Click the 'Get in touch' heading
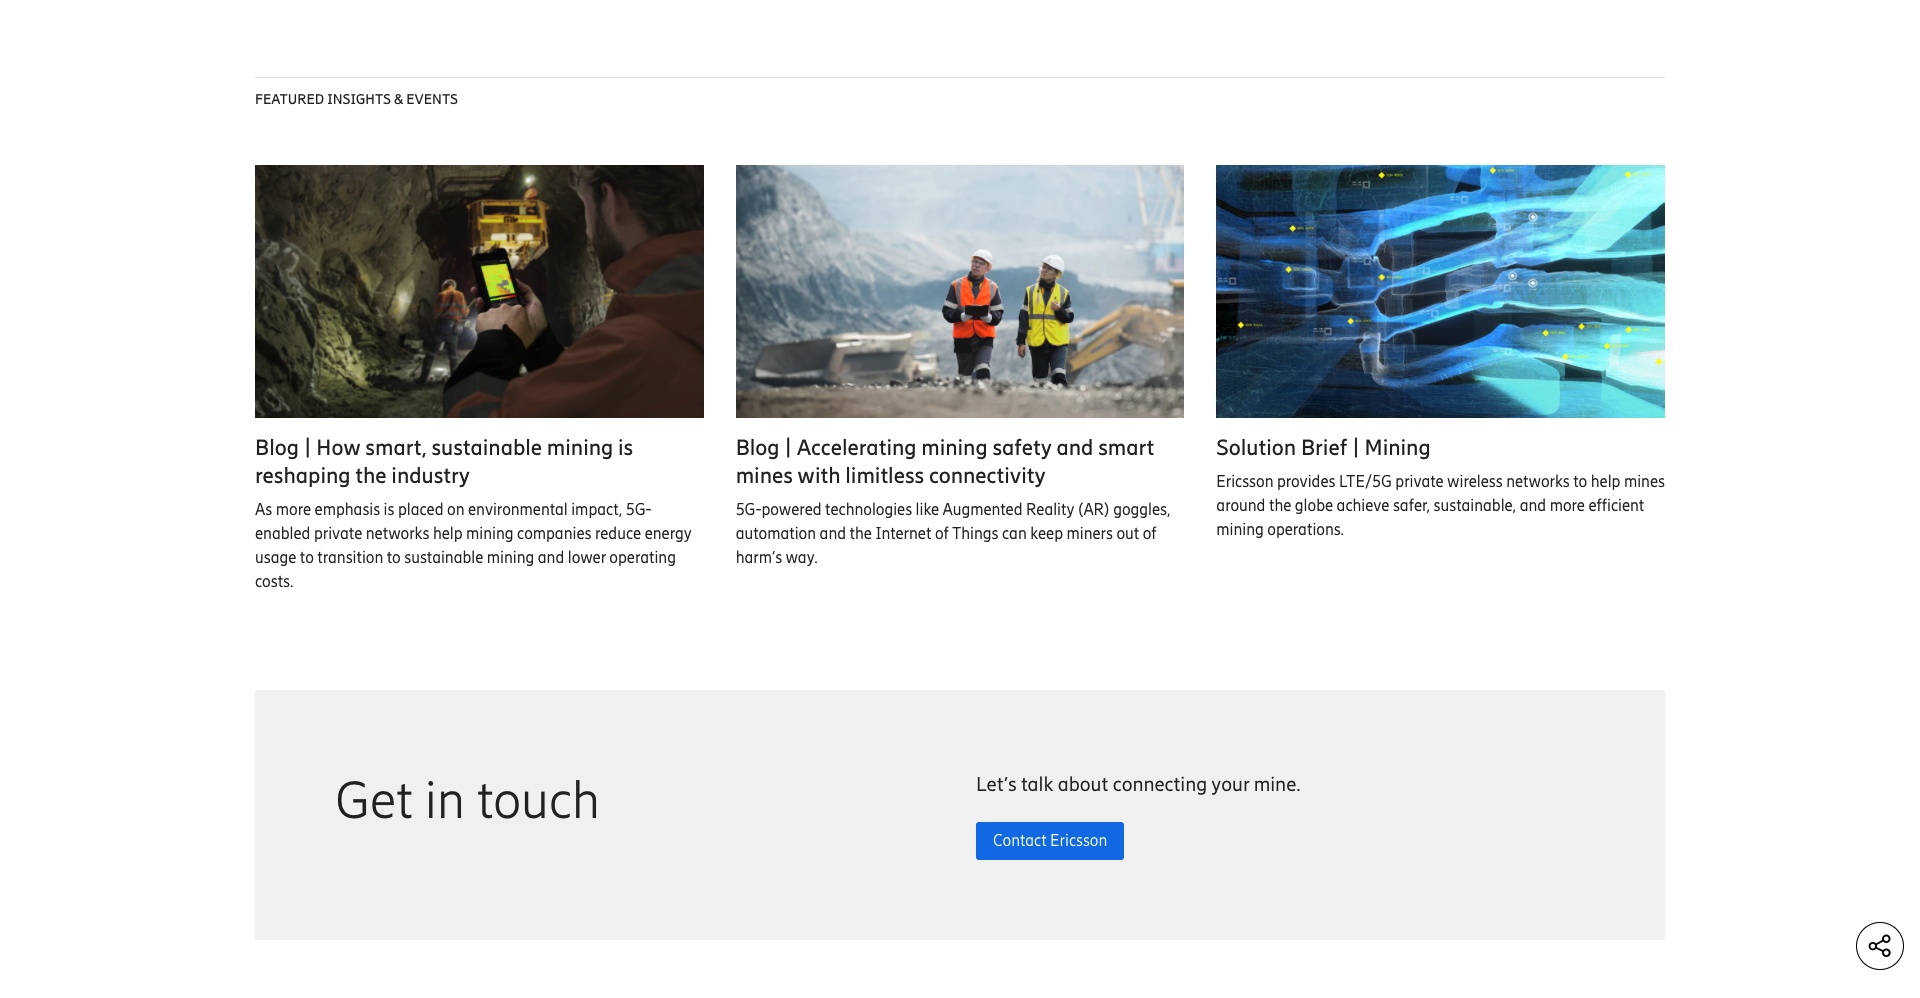 pyautogui.click(x=467, y=801)
